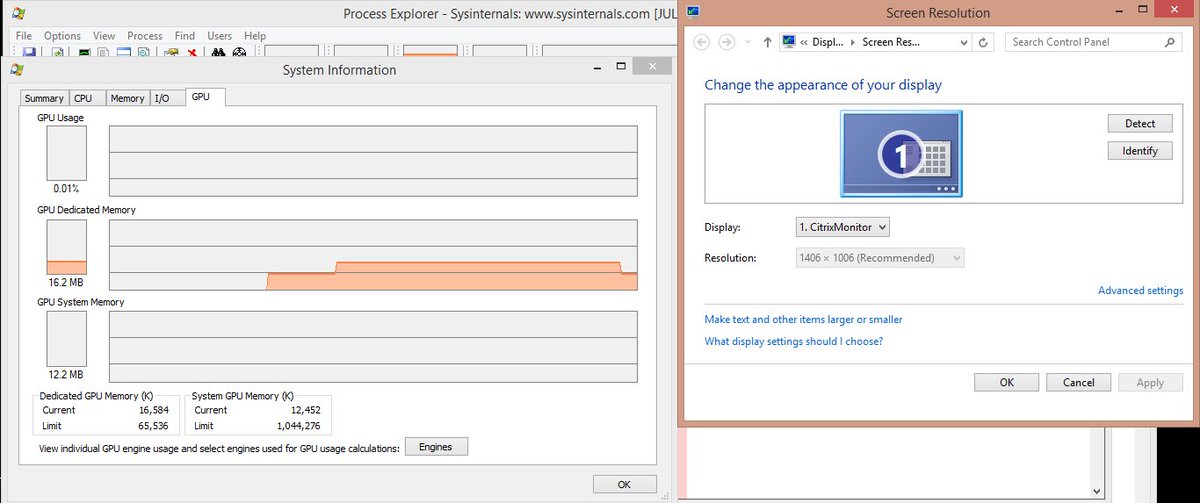The height and width of the screenshot is (503, 1200).
Task: Switch to the Summary tab
Action: tap(44, 98)
